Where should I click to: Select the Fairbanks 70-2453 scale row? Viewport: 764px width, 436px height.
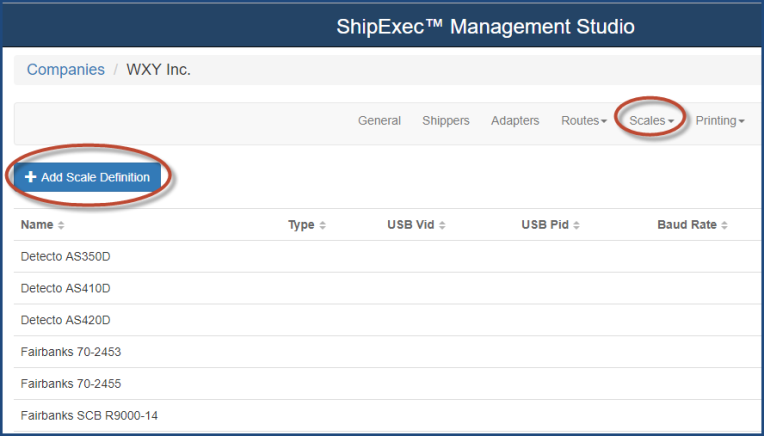(70, 352)
